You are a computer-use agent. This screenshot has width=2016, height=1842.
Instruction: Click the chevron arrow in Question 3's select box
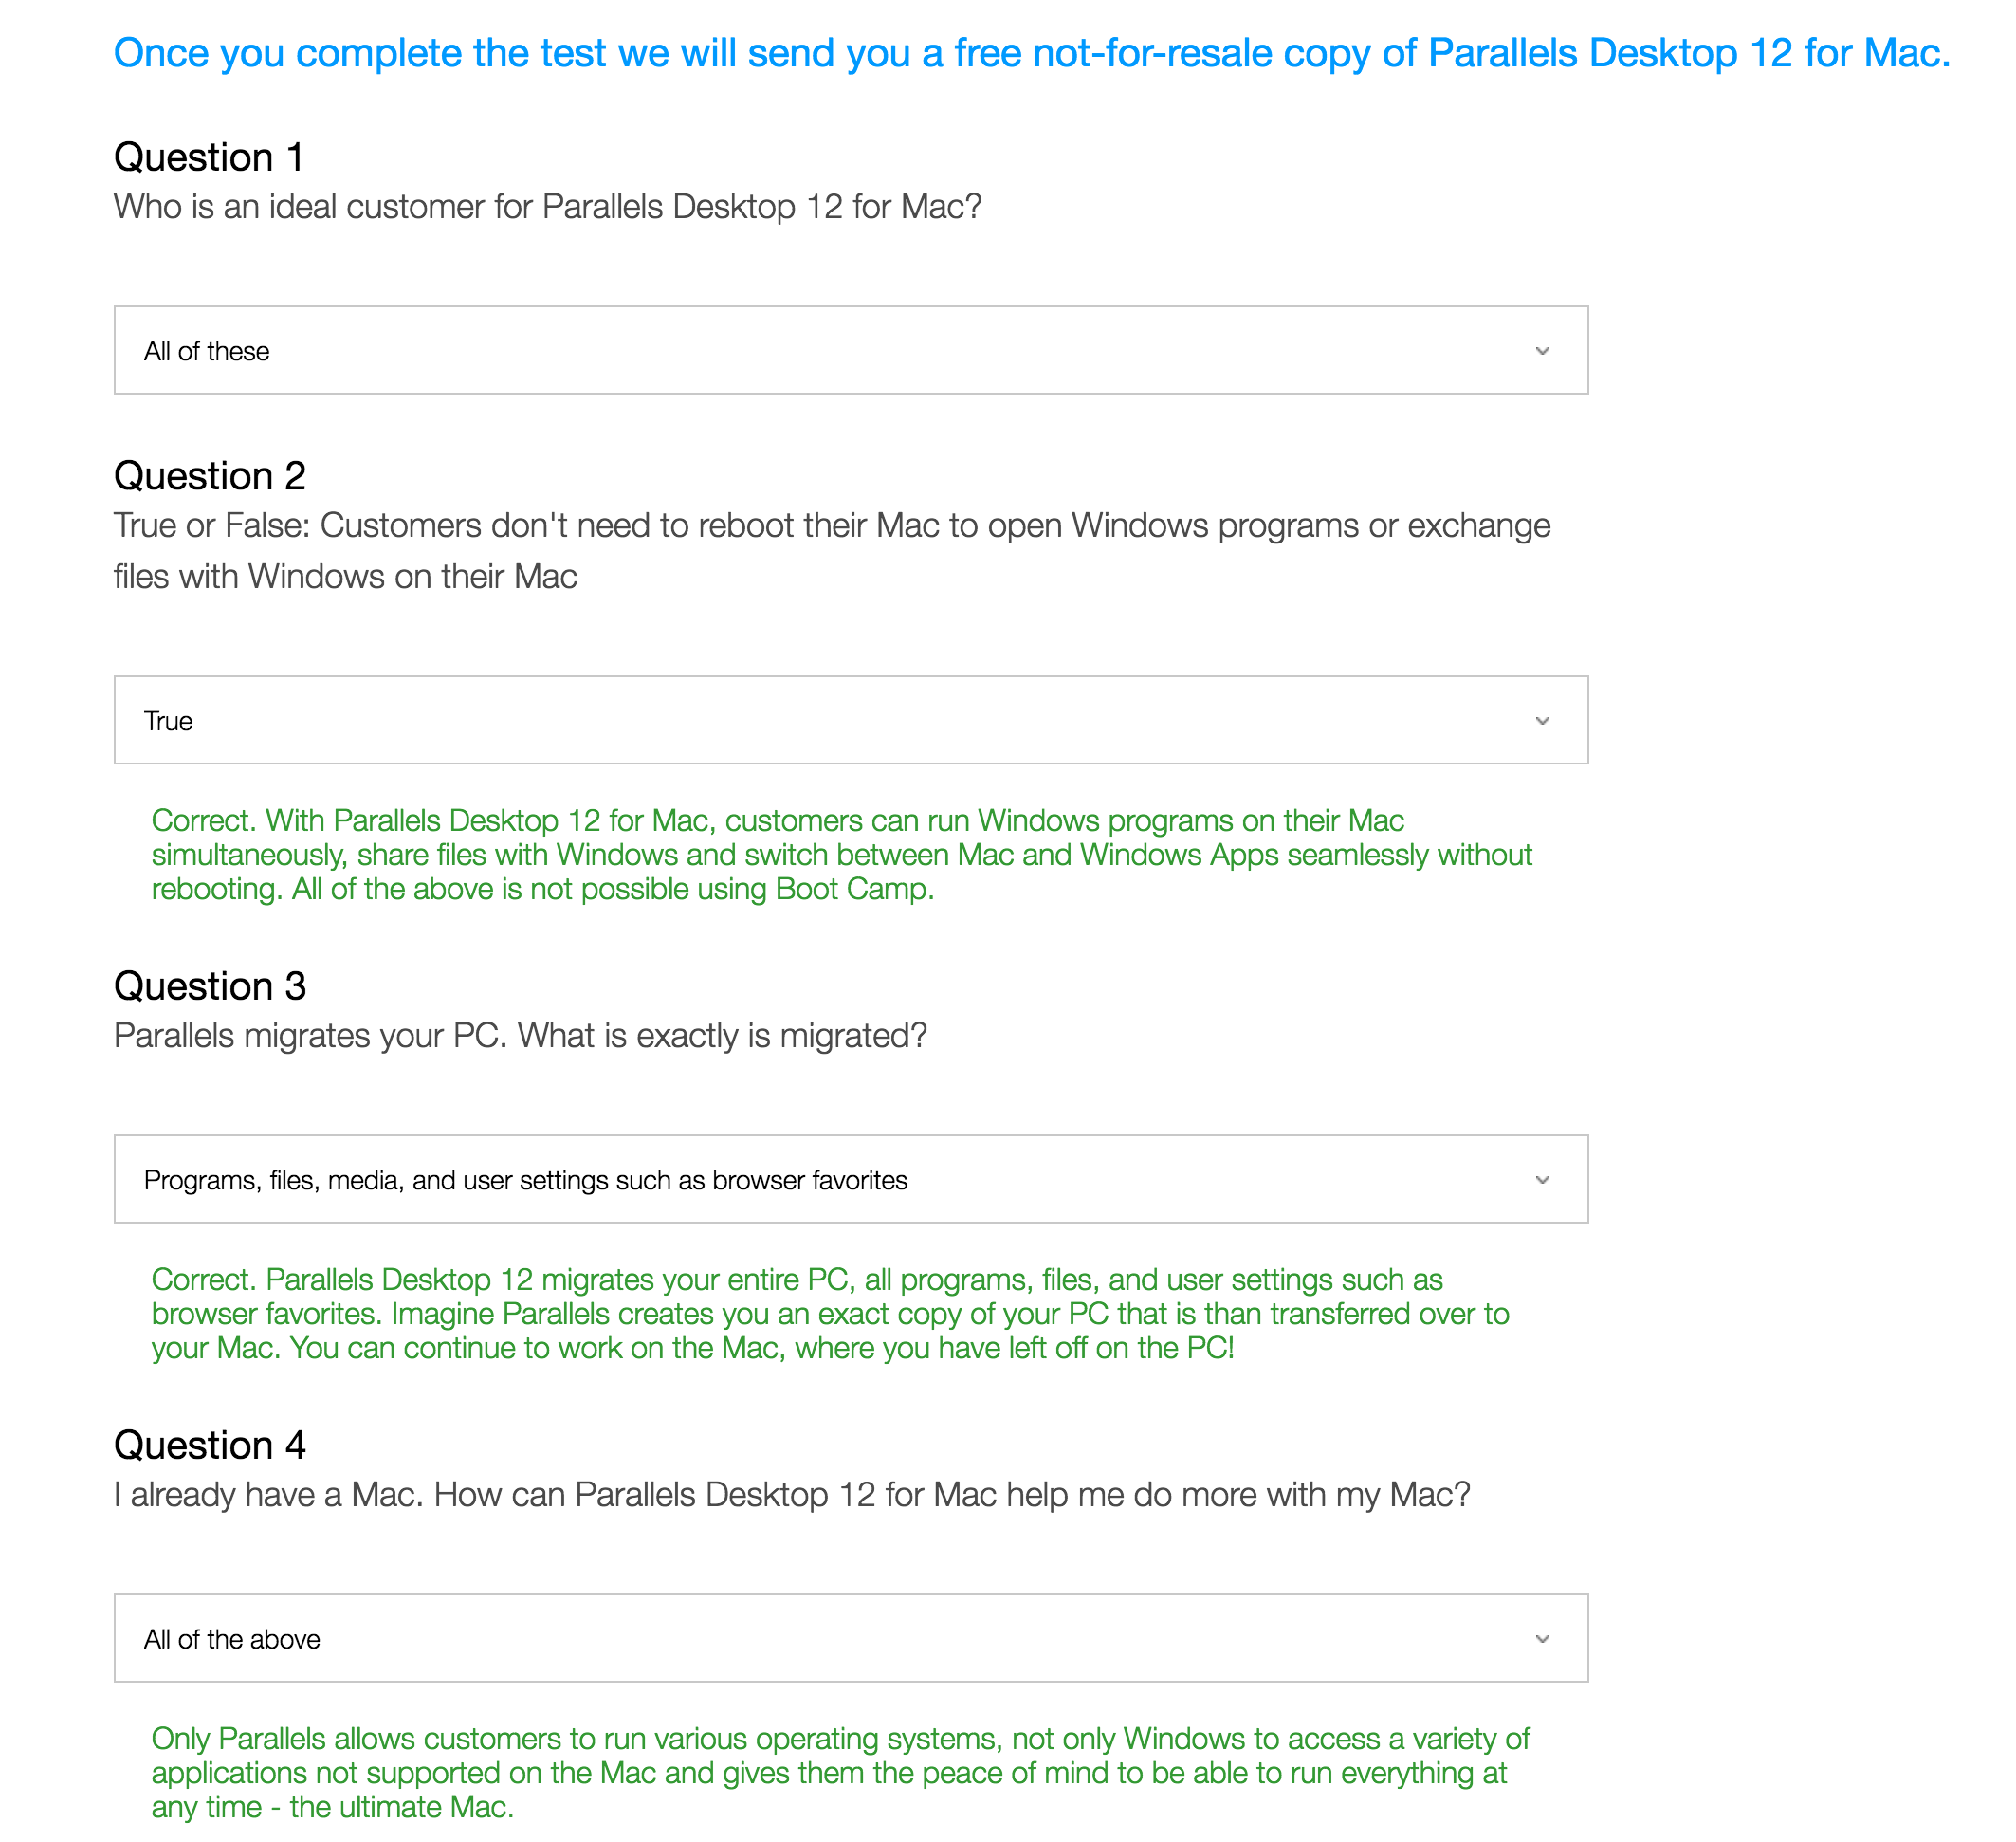tap(1542, 1180)
